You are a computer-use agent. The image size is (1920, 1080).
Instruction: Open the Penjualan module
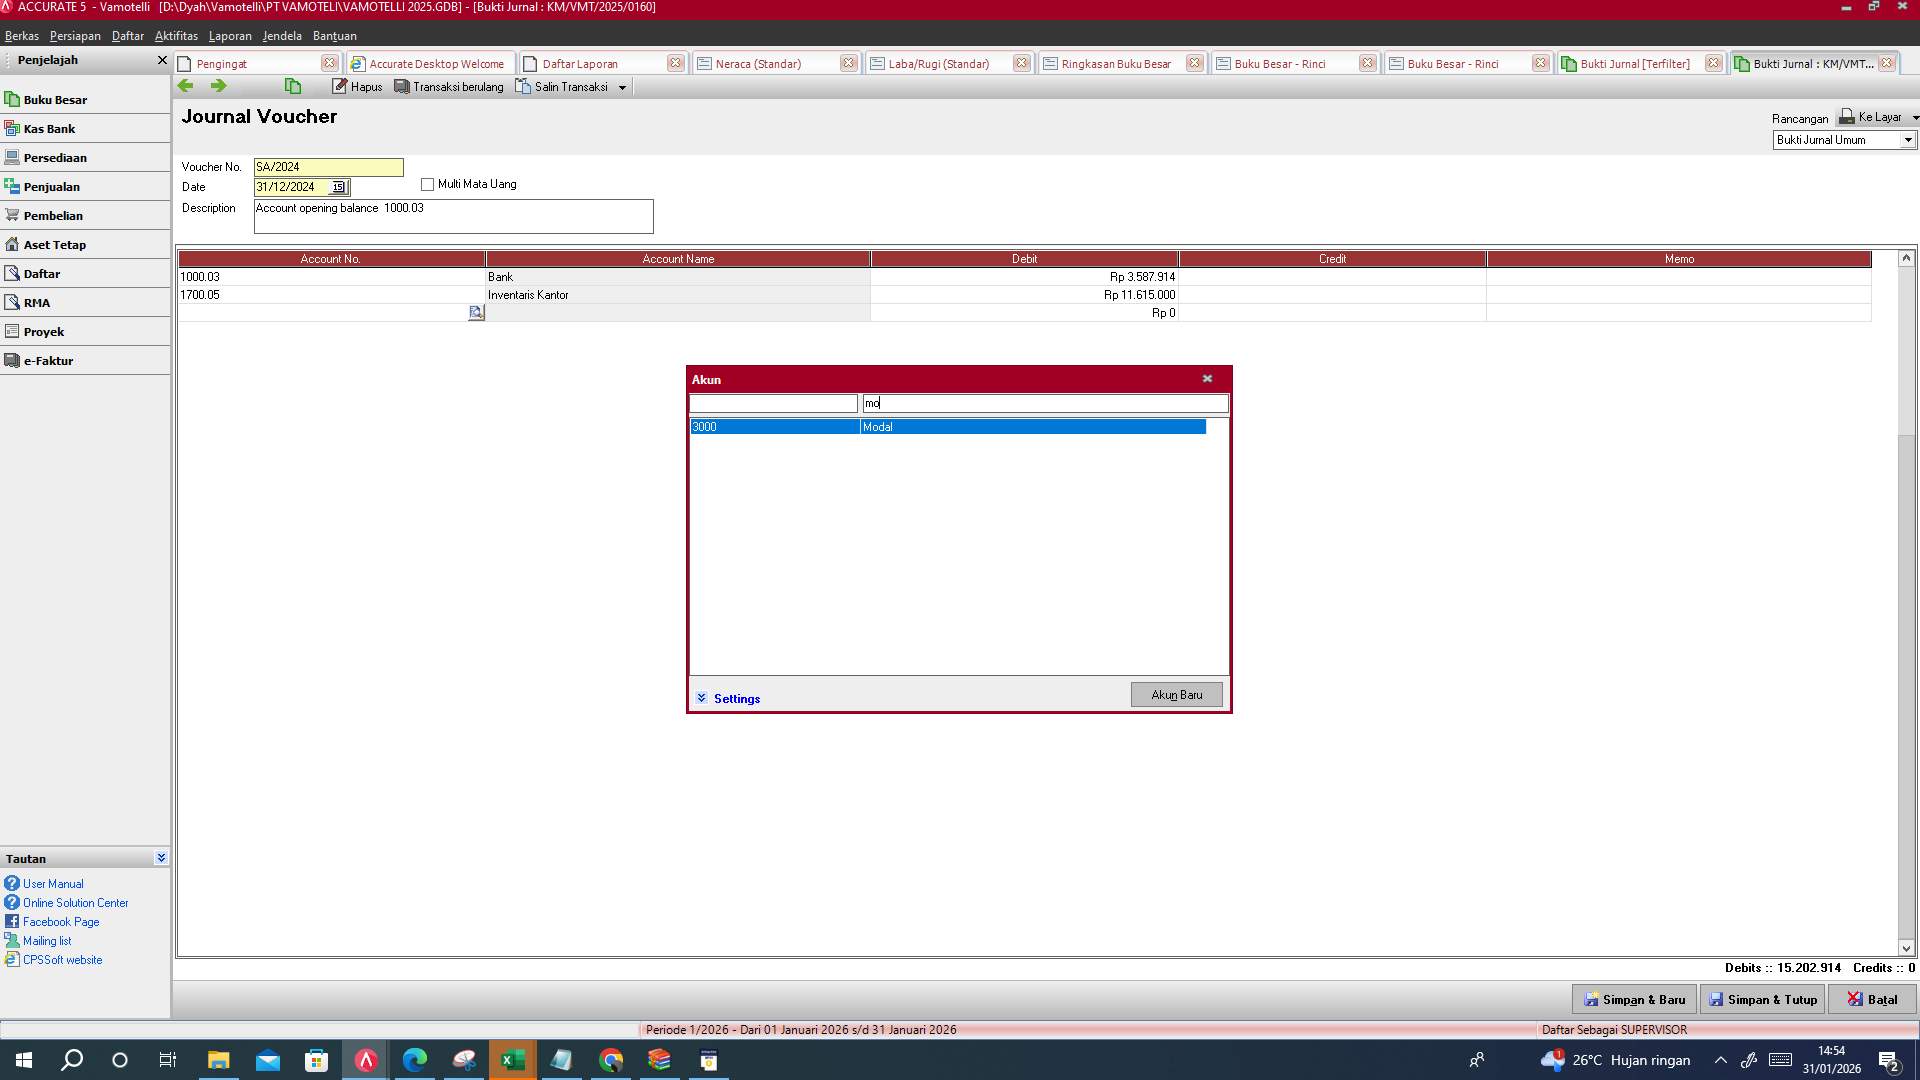coord(52,186)
